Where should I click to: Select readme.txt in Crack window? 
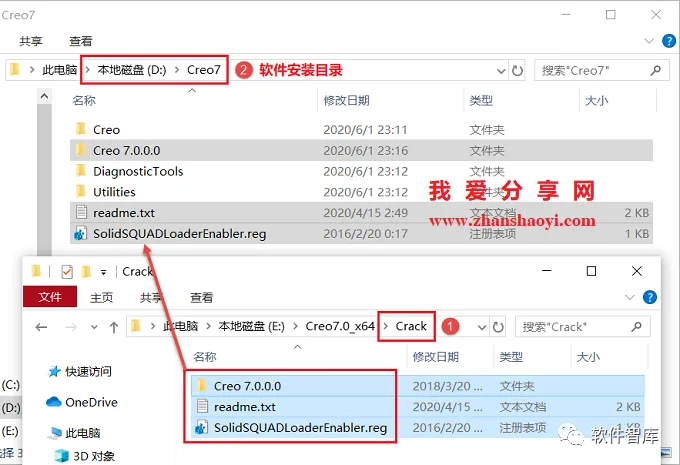click(x=417, y=406)
